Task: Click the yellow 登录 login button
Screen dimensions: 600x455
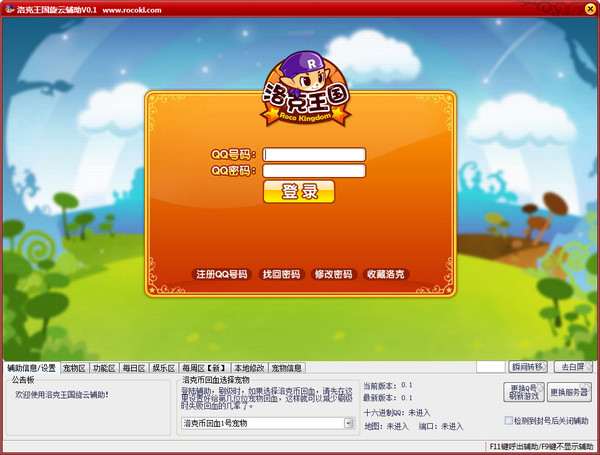Action: [299, 191]
